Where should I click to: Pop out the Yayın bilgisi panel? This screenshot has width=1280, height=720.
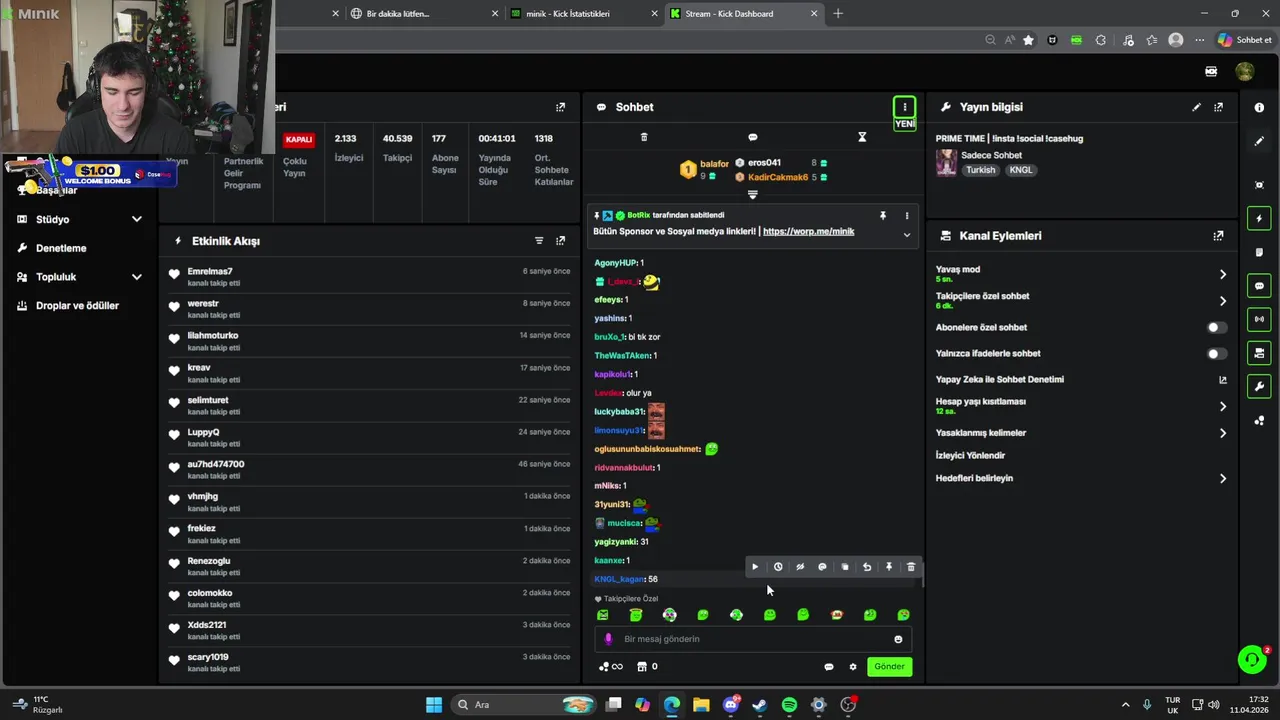(x=1218, y=107)
